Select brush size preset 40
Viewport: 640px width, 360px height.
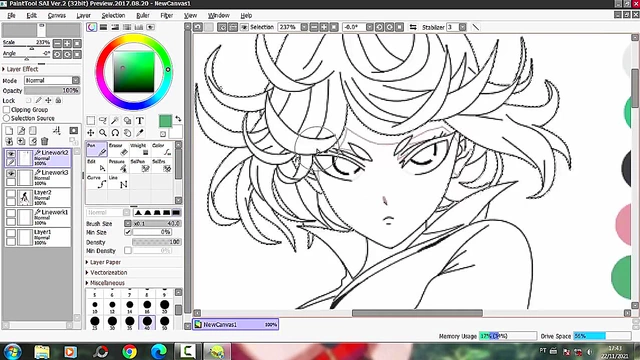point(147,322)
